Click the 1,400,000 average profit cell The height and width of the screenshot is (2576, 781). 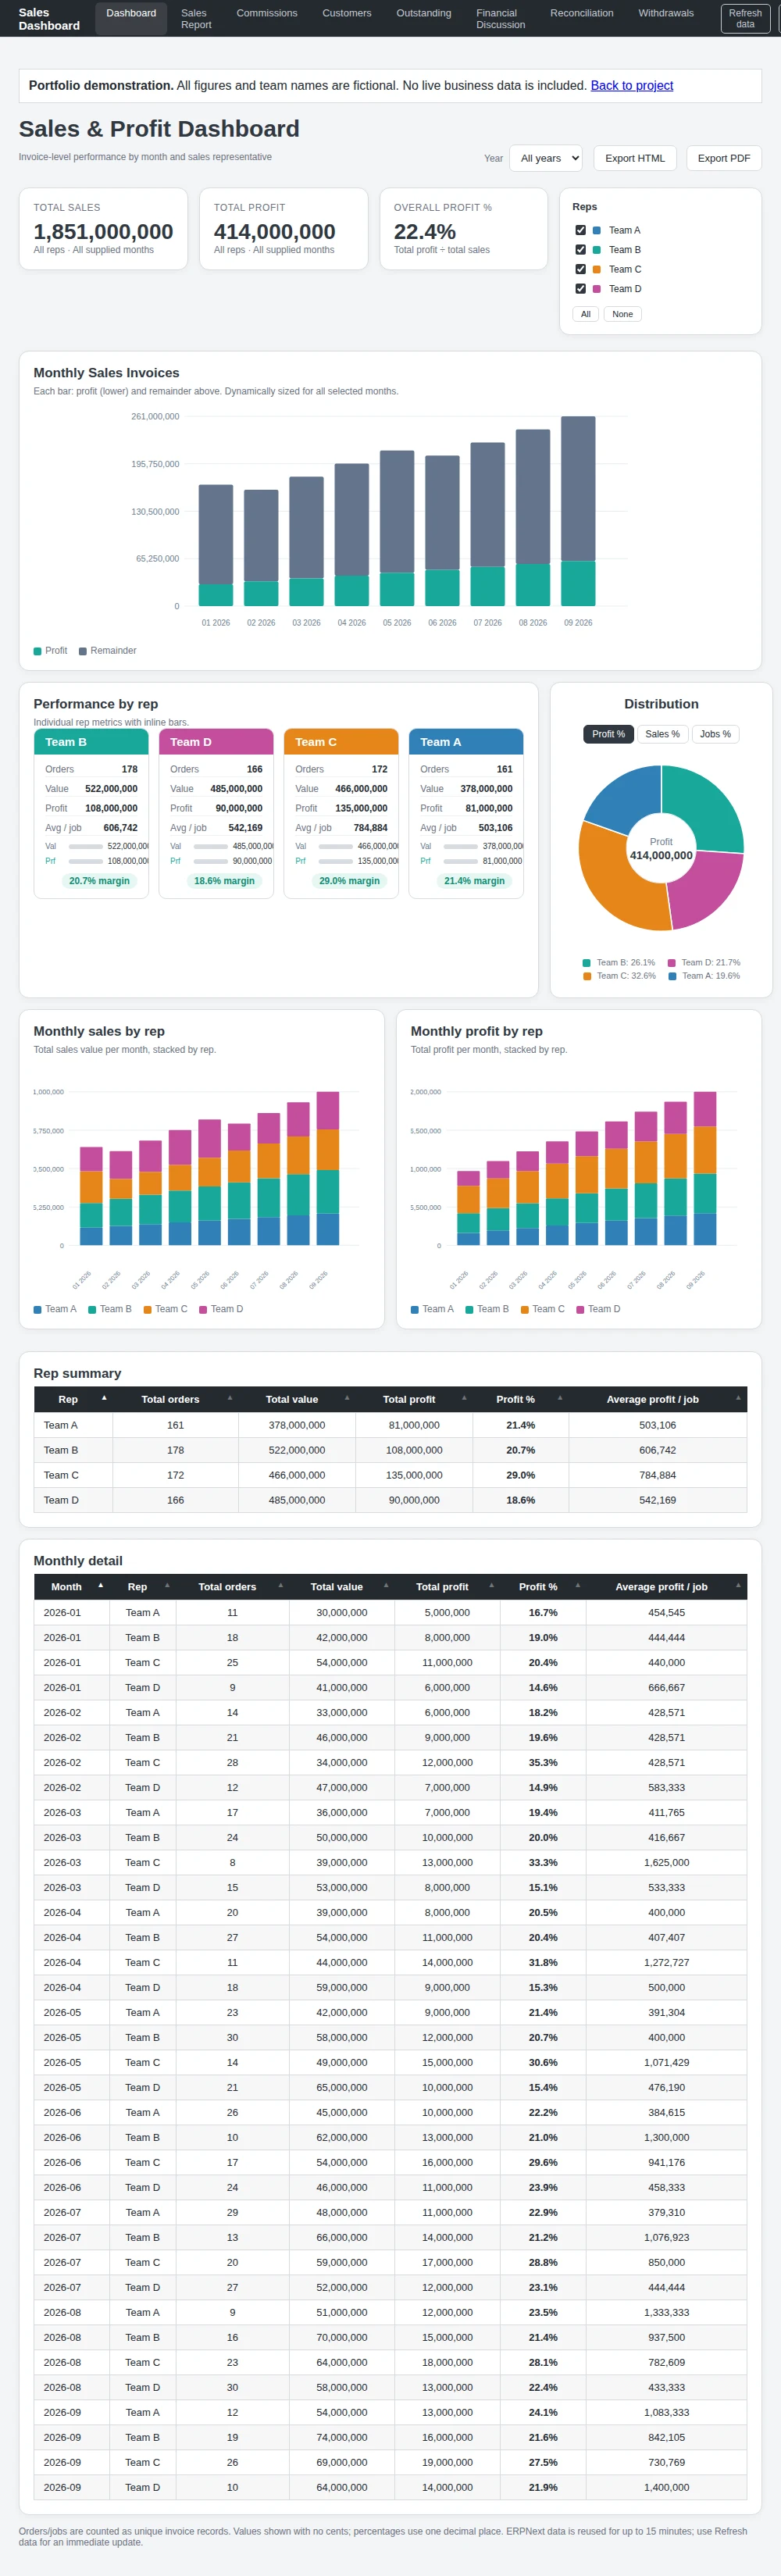coord(667,2487)
